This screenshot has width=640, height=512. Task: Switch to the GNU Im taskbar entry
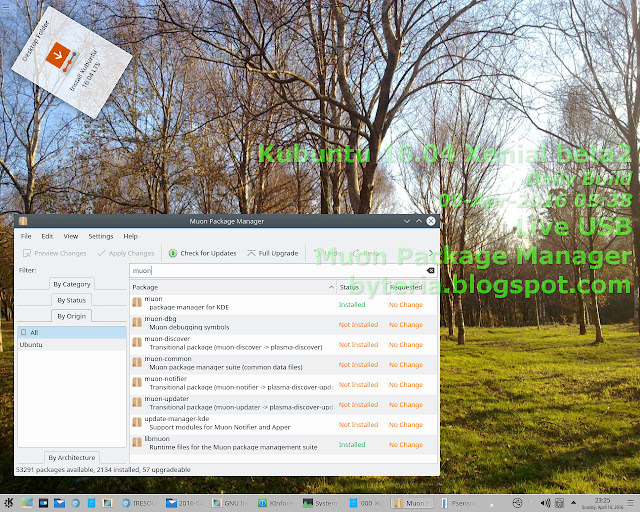(x=229, y=503)
